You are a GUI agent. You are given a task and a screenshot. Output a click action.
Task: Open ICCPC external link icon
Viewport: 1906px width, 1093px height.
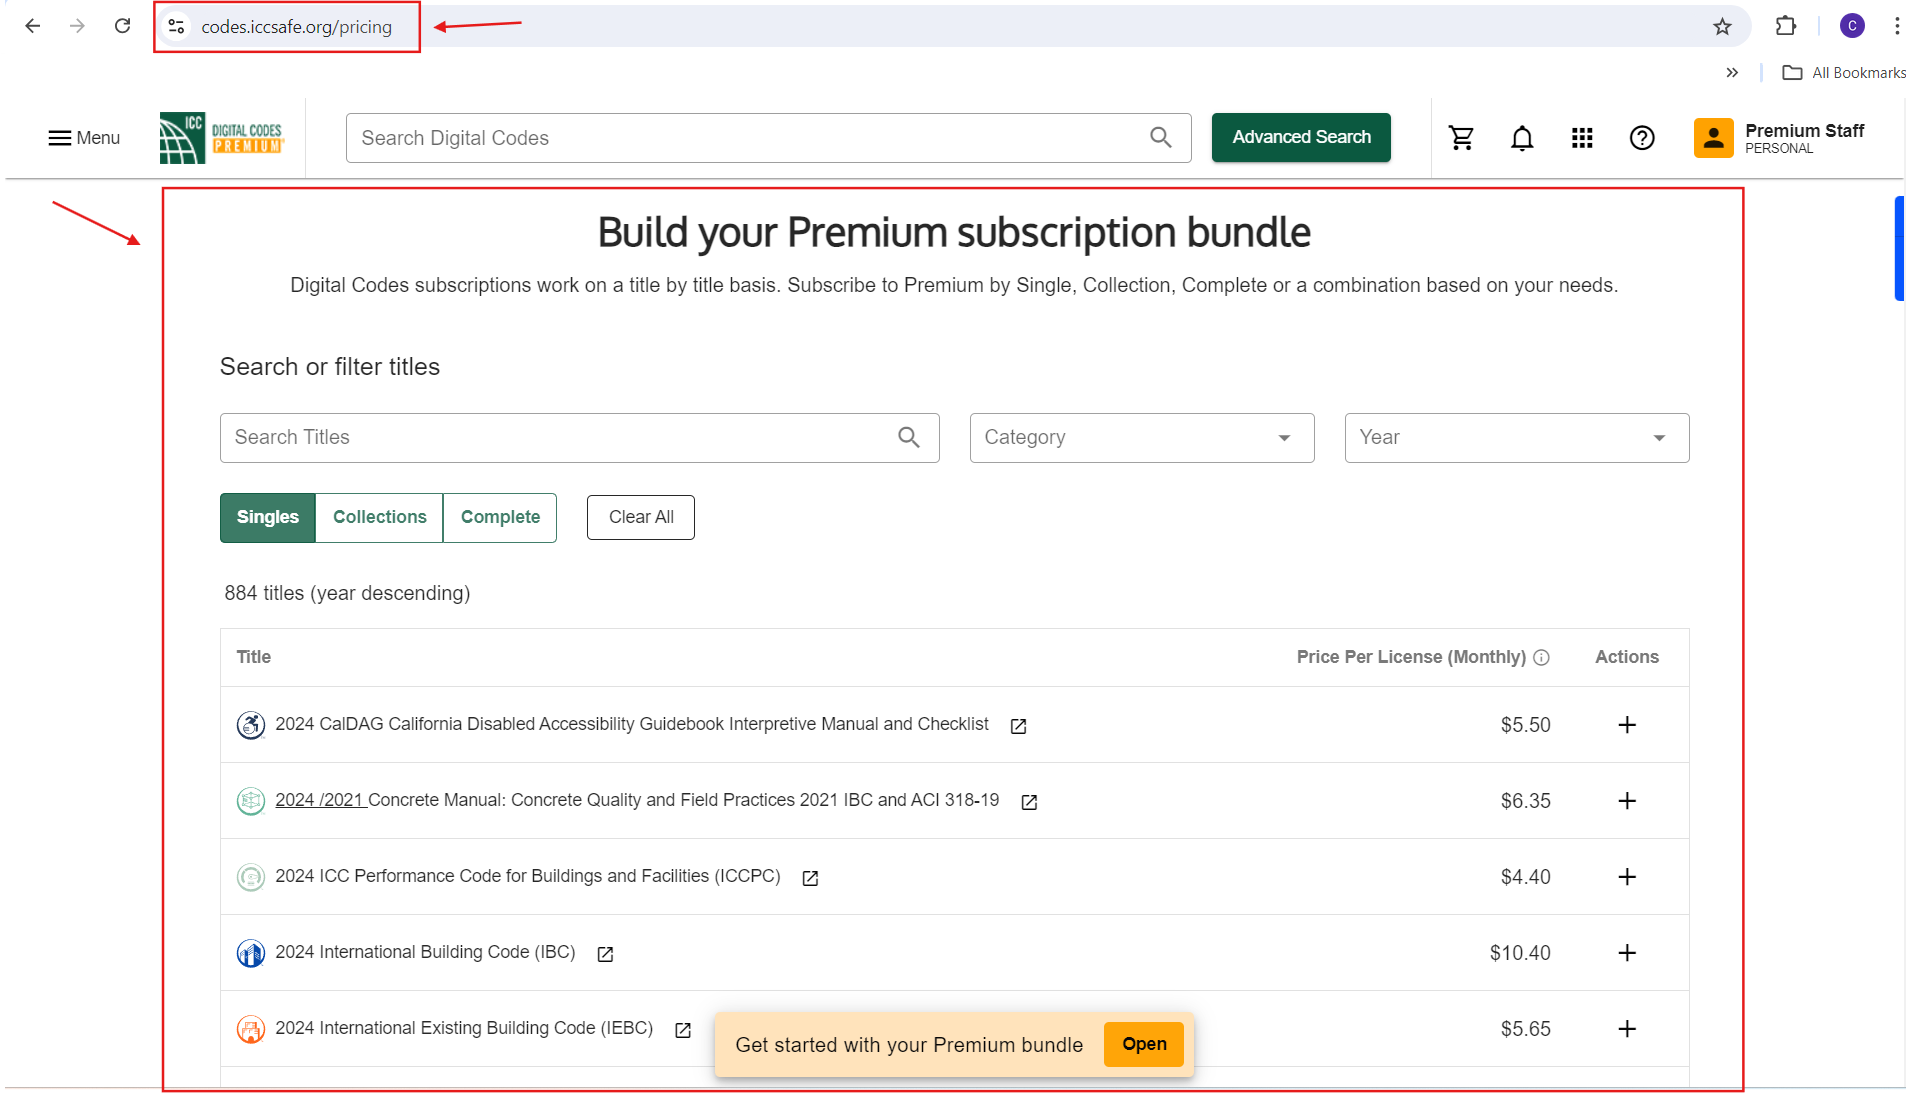point(810,878)
